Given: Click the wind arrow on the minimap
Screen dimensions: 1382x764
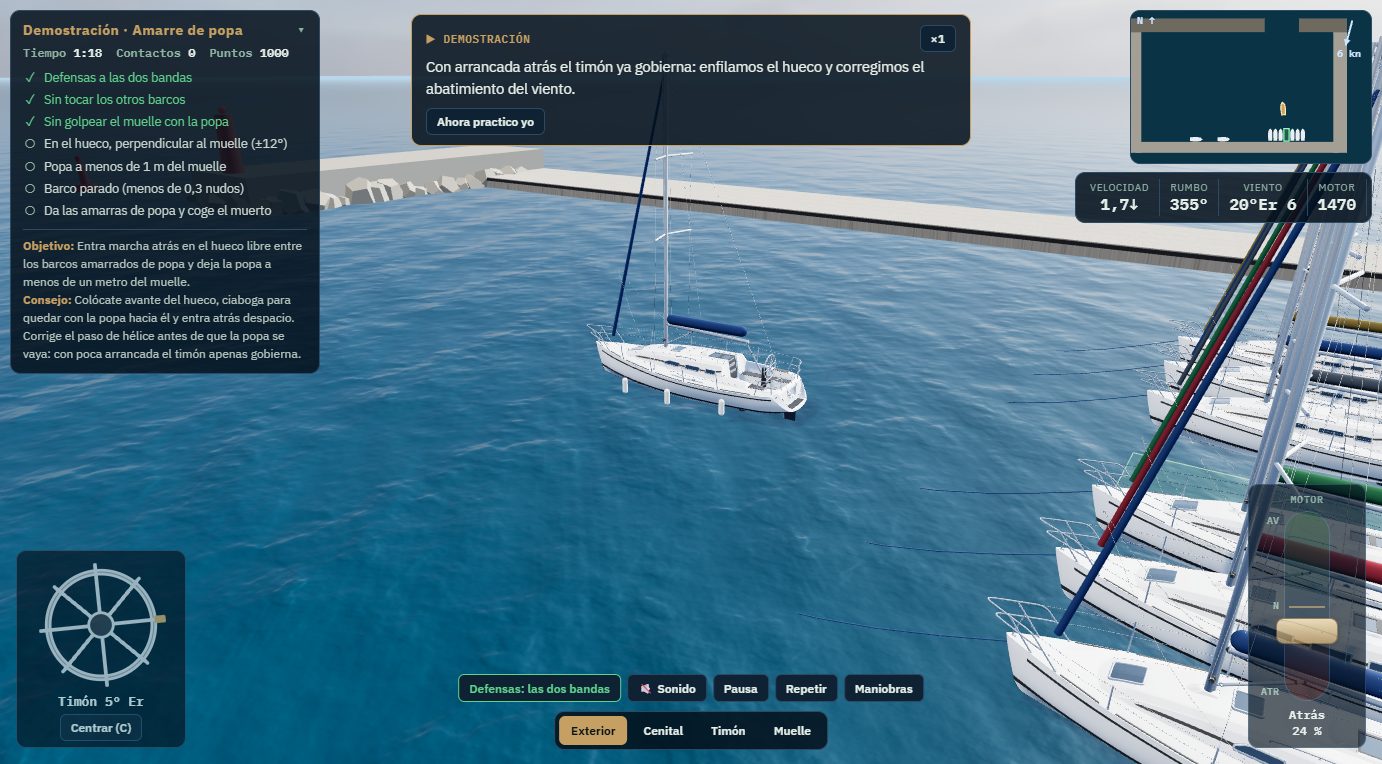Looking at the screenshot, I should pos(1348,31).
